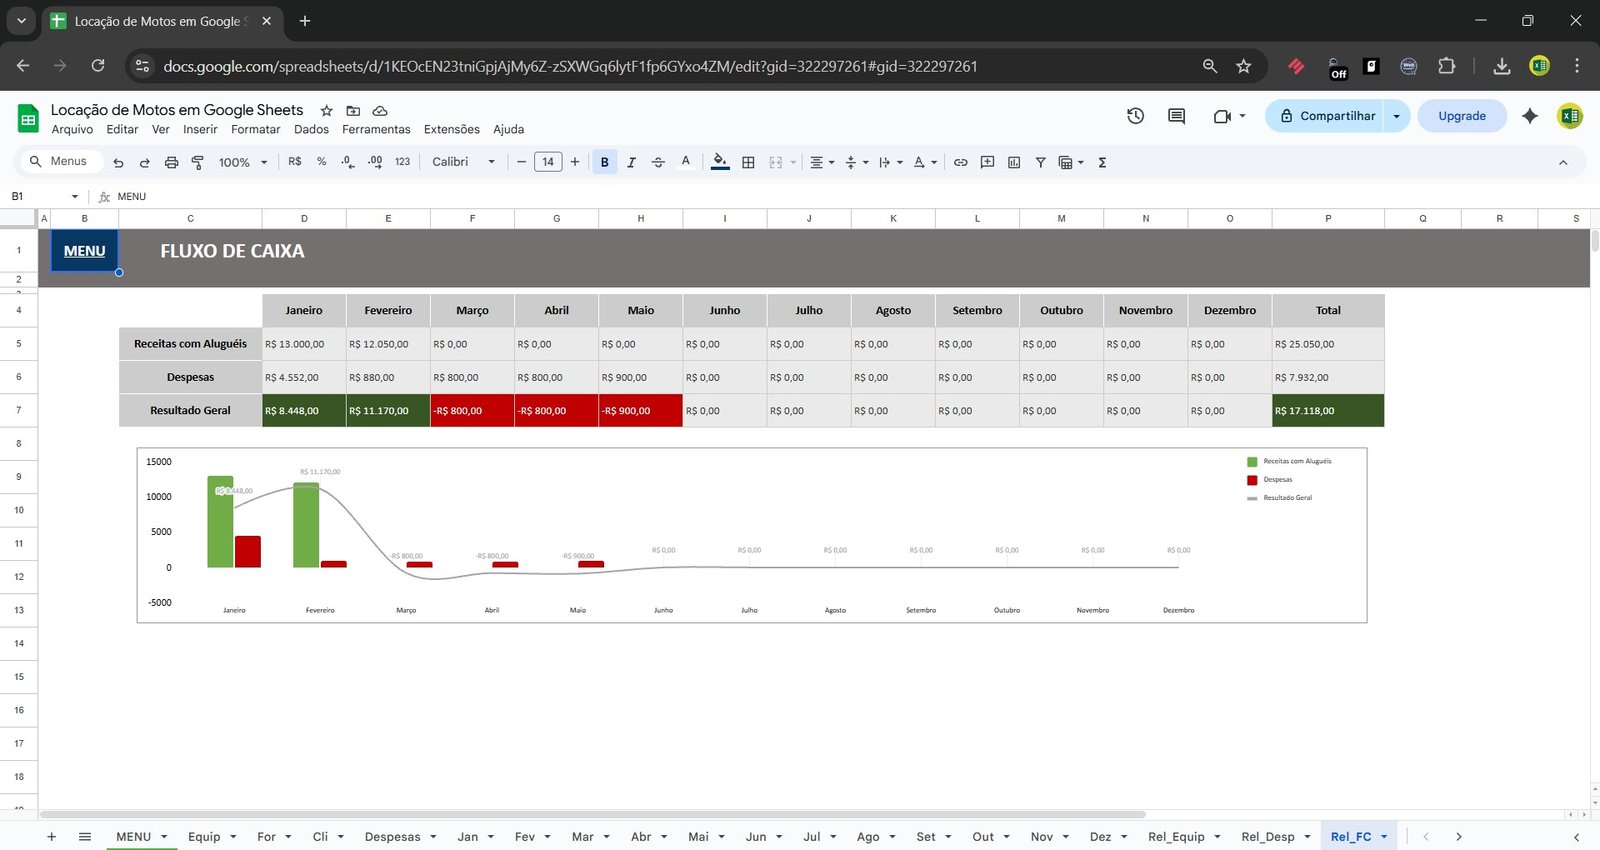Screen dimensions: 1600x850
Task: Open the borders tool
Action: pos(748,162)
